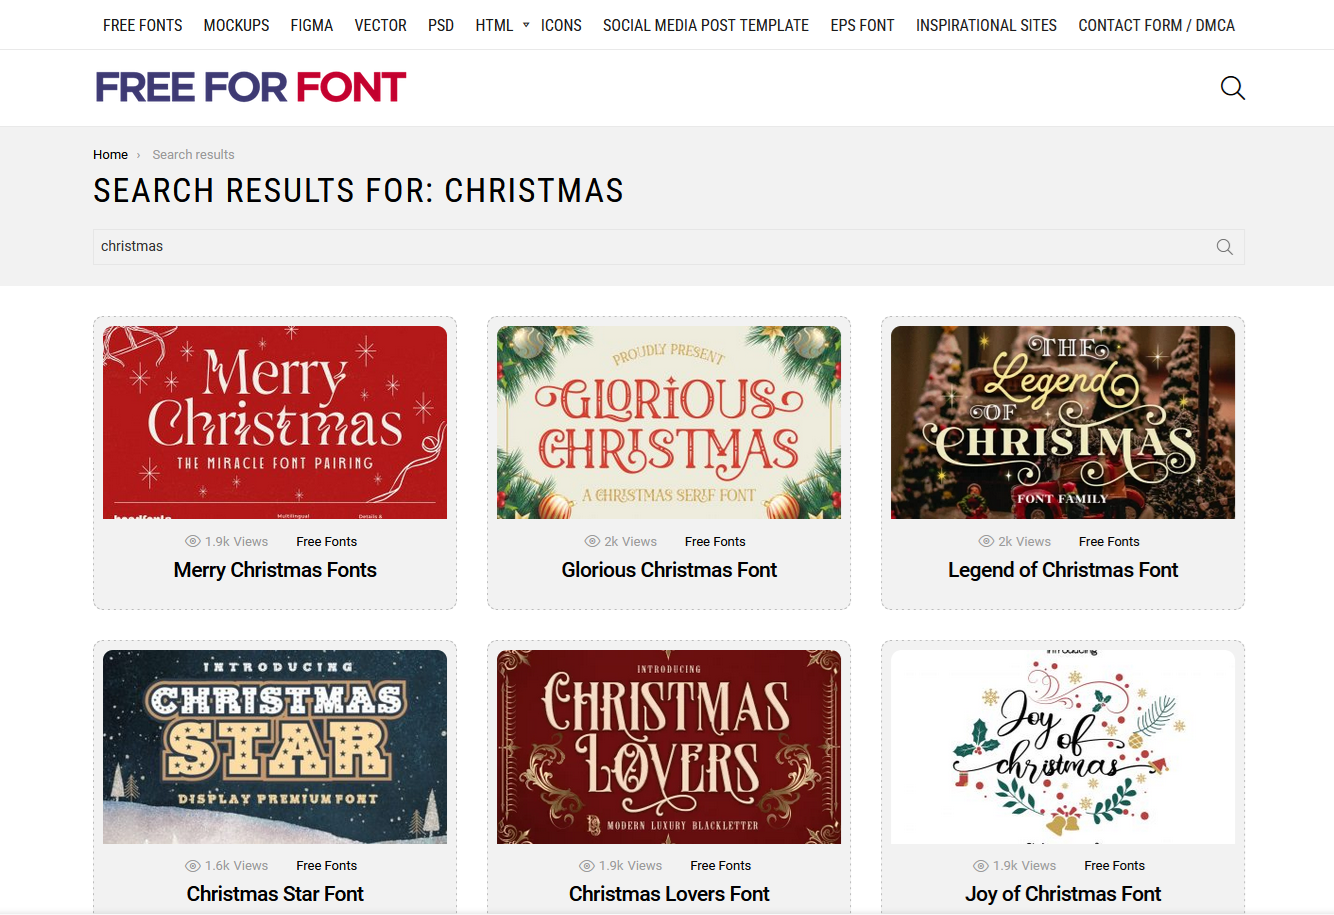Click eye views icon on Glorious Christmas Font
Image resolution: width=1334 pixels, height=915 pixels.
click(592, 542)
